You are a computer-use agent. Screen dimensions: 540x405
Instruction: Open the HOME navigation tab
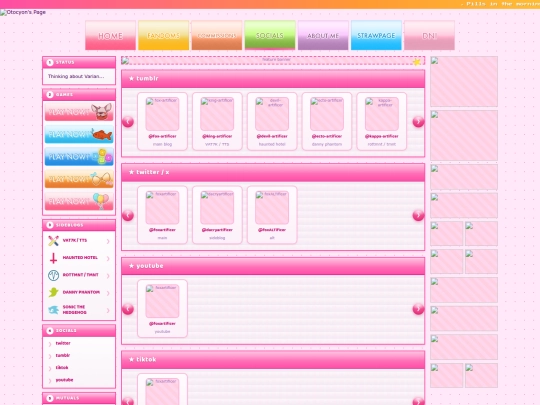110,35
